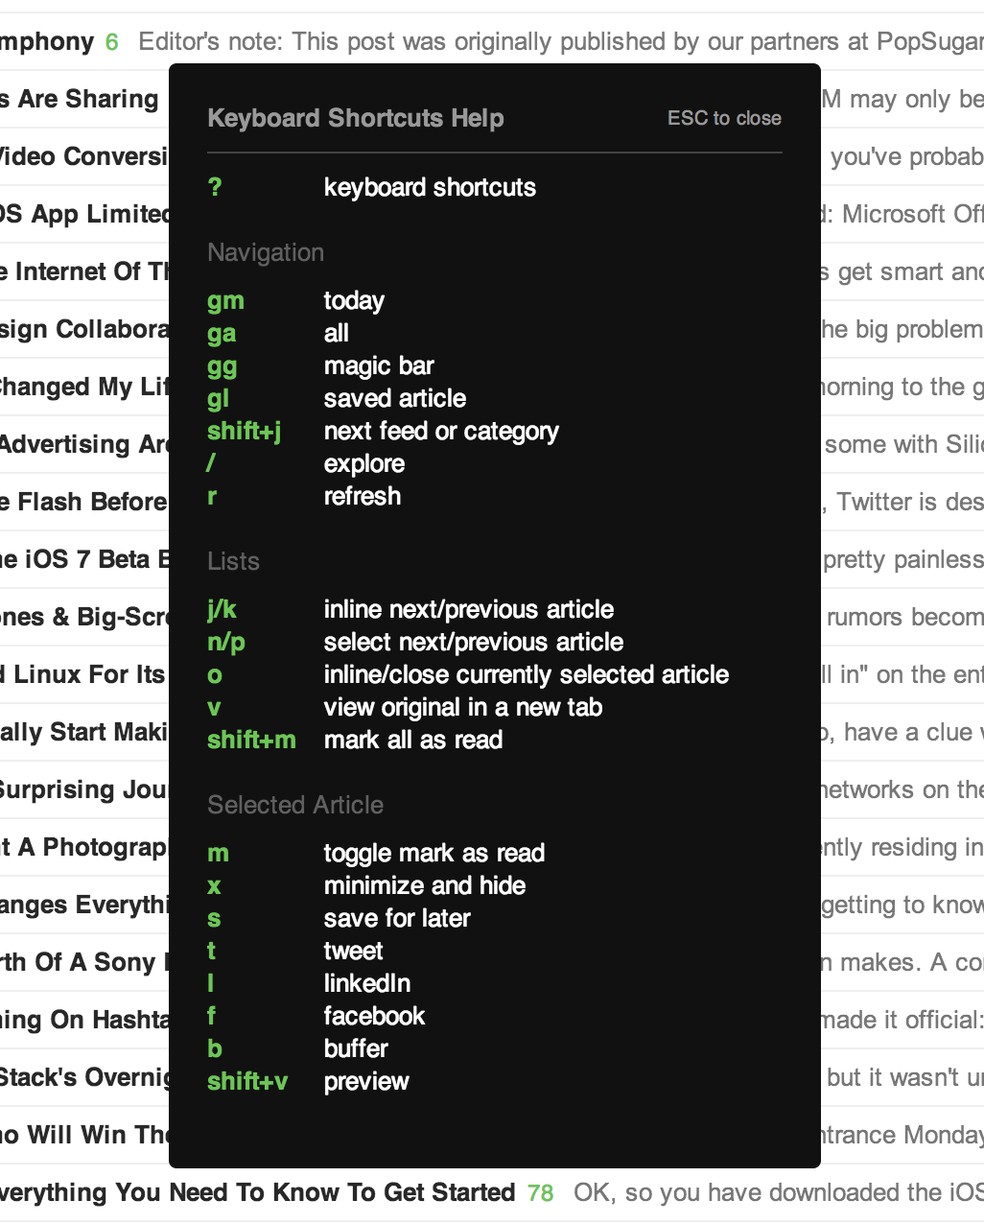Click the "saved article" navigation entry
Screen dimensions: 984x1224
tap(394, 398)
